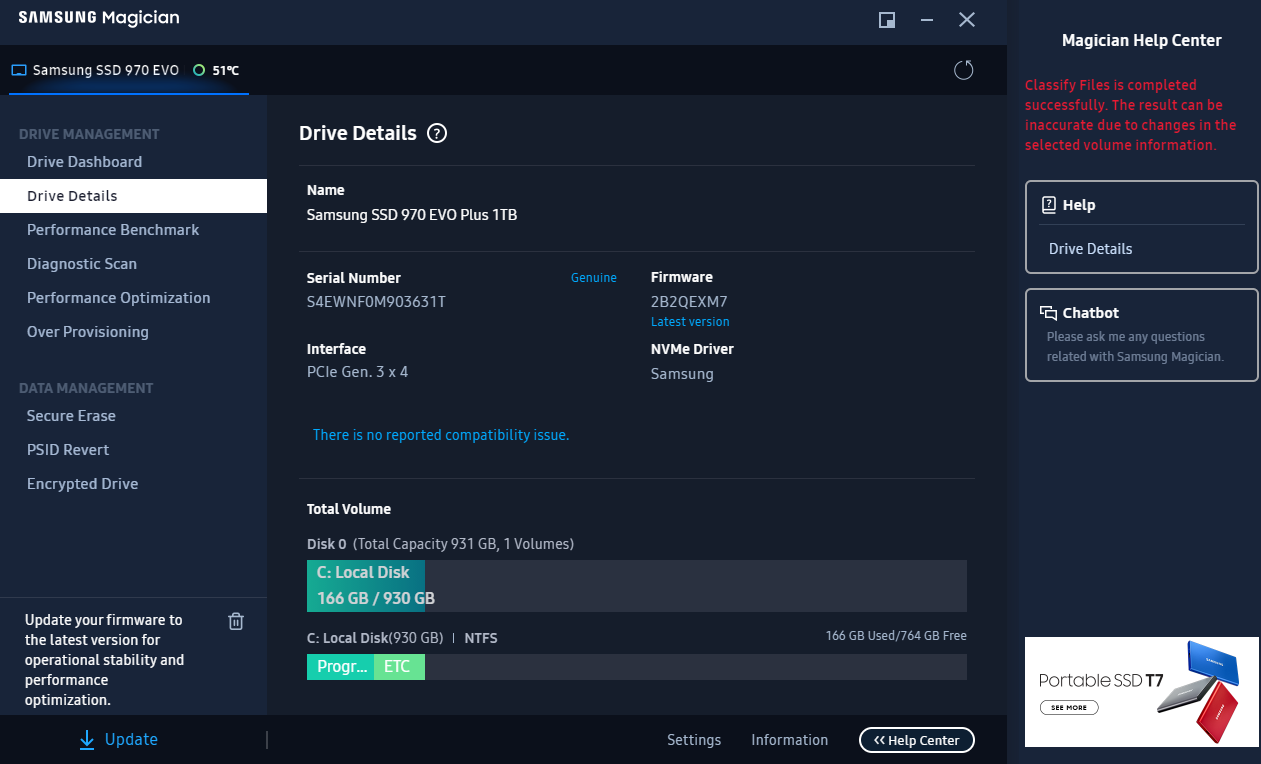The image size is (1261, 764).
Task: Click the serial number S4EWNF0M903631T
Action: (x=376, y=301)
